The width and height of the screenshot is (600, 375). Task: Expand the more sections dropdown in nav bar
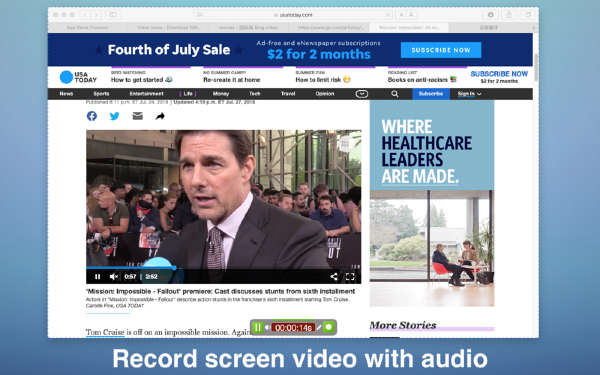click(x=362, y=94)
